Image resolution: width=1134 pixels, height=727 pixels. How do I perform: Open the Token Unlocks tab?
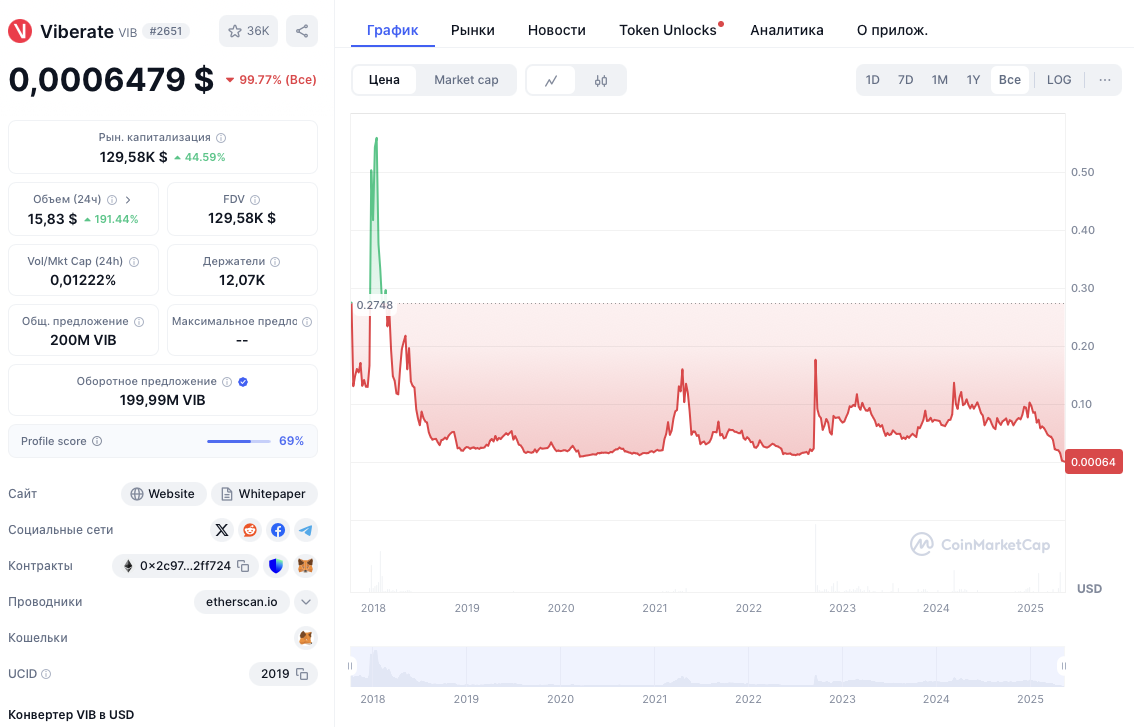click(667, 30)
